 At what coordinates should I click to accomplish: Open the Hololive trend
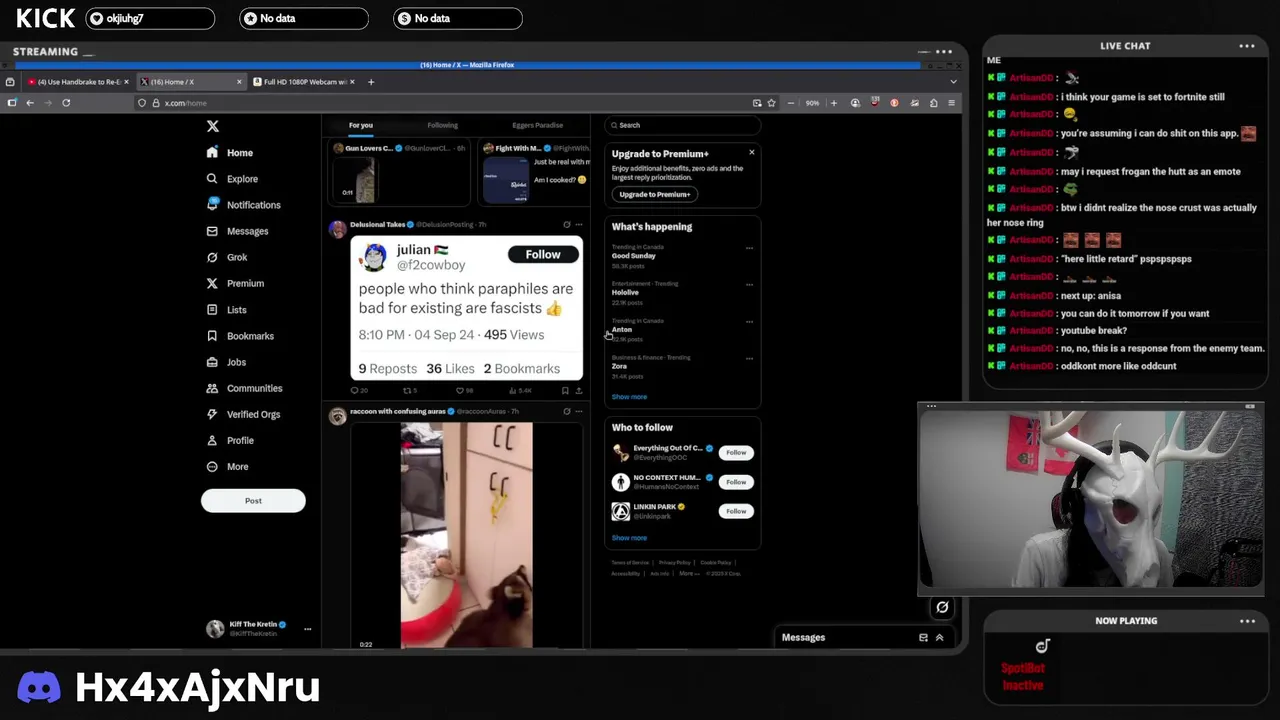click(625, 292)
